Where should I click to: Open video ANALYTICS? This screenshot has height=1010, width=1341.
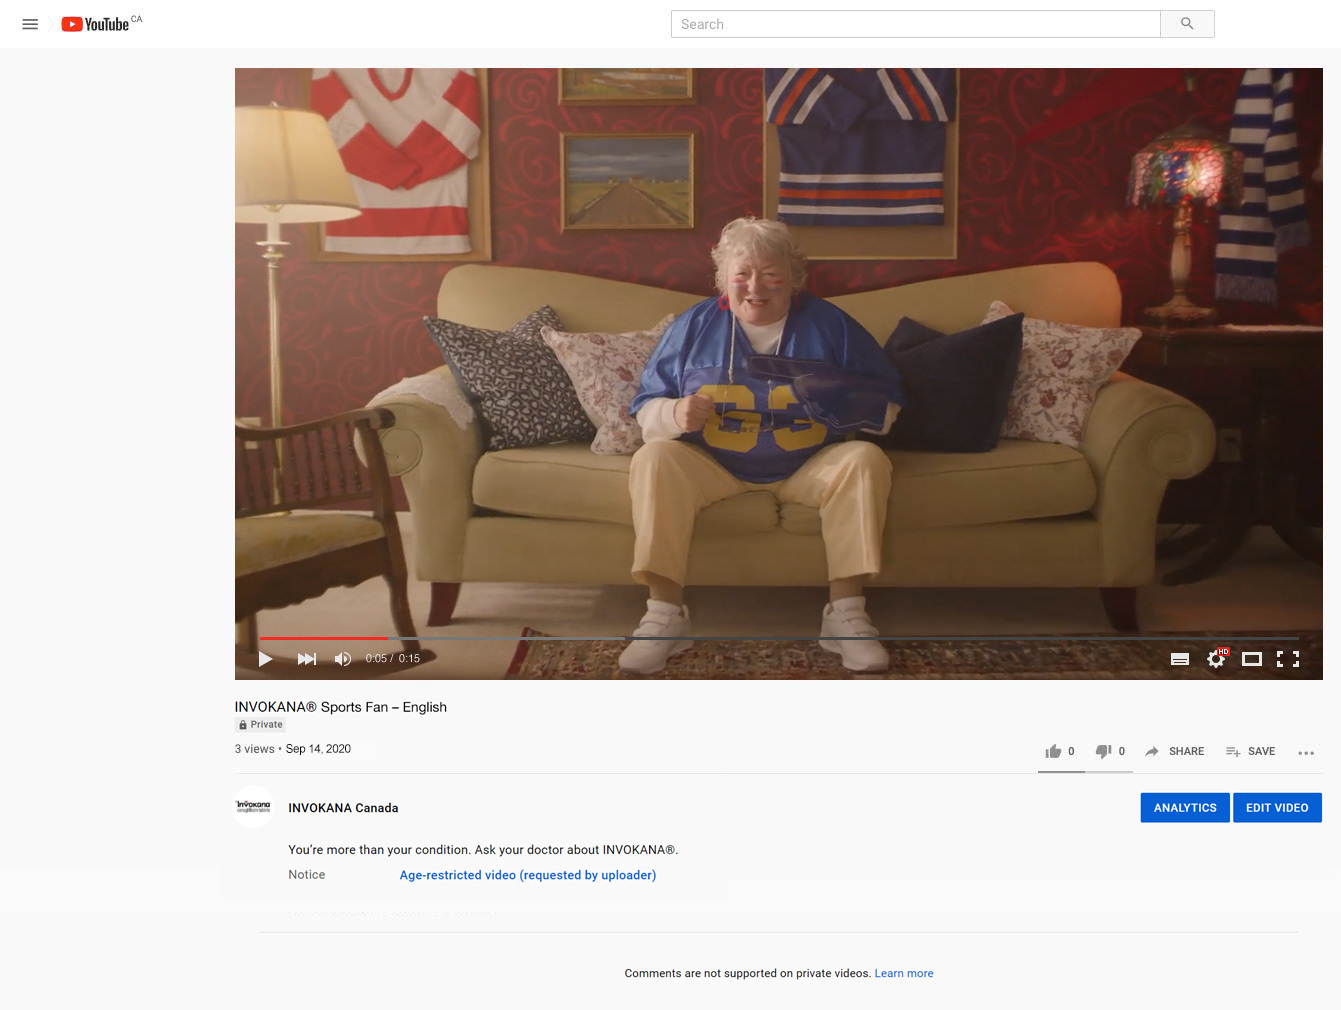[1185, 808]
